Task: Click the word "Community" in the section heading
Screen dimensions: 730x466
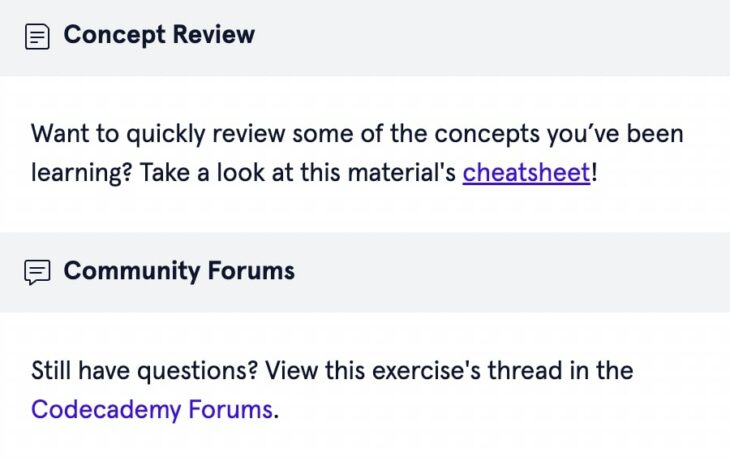Action: (131, 270)
